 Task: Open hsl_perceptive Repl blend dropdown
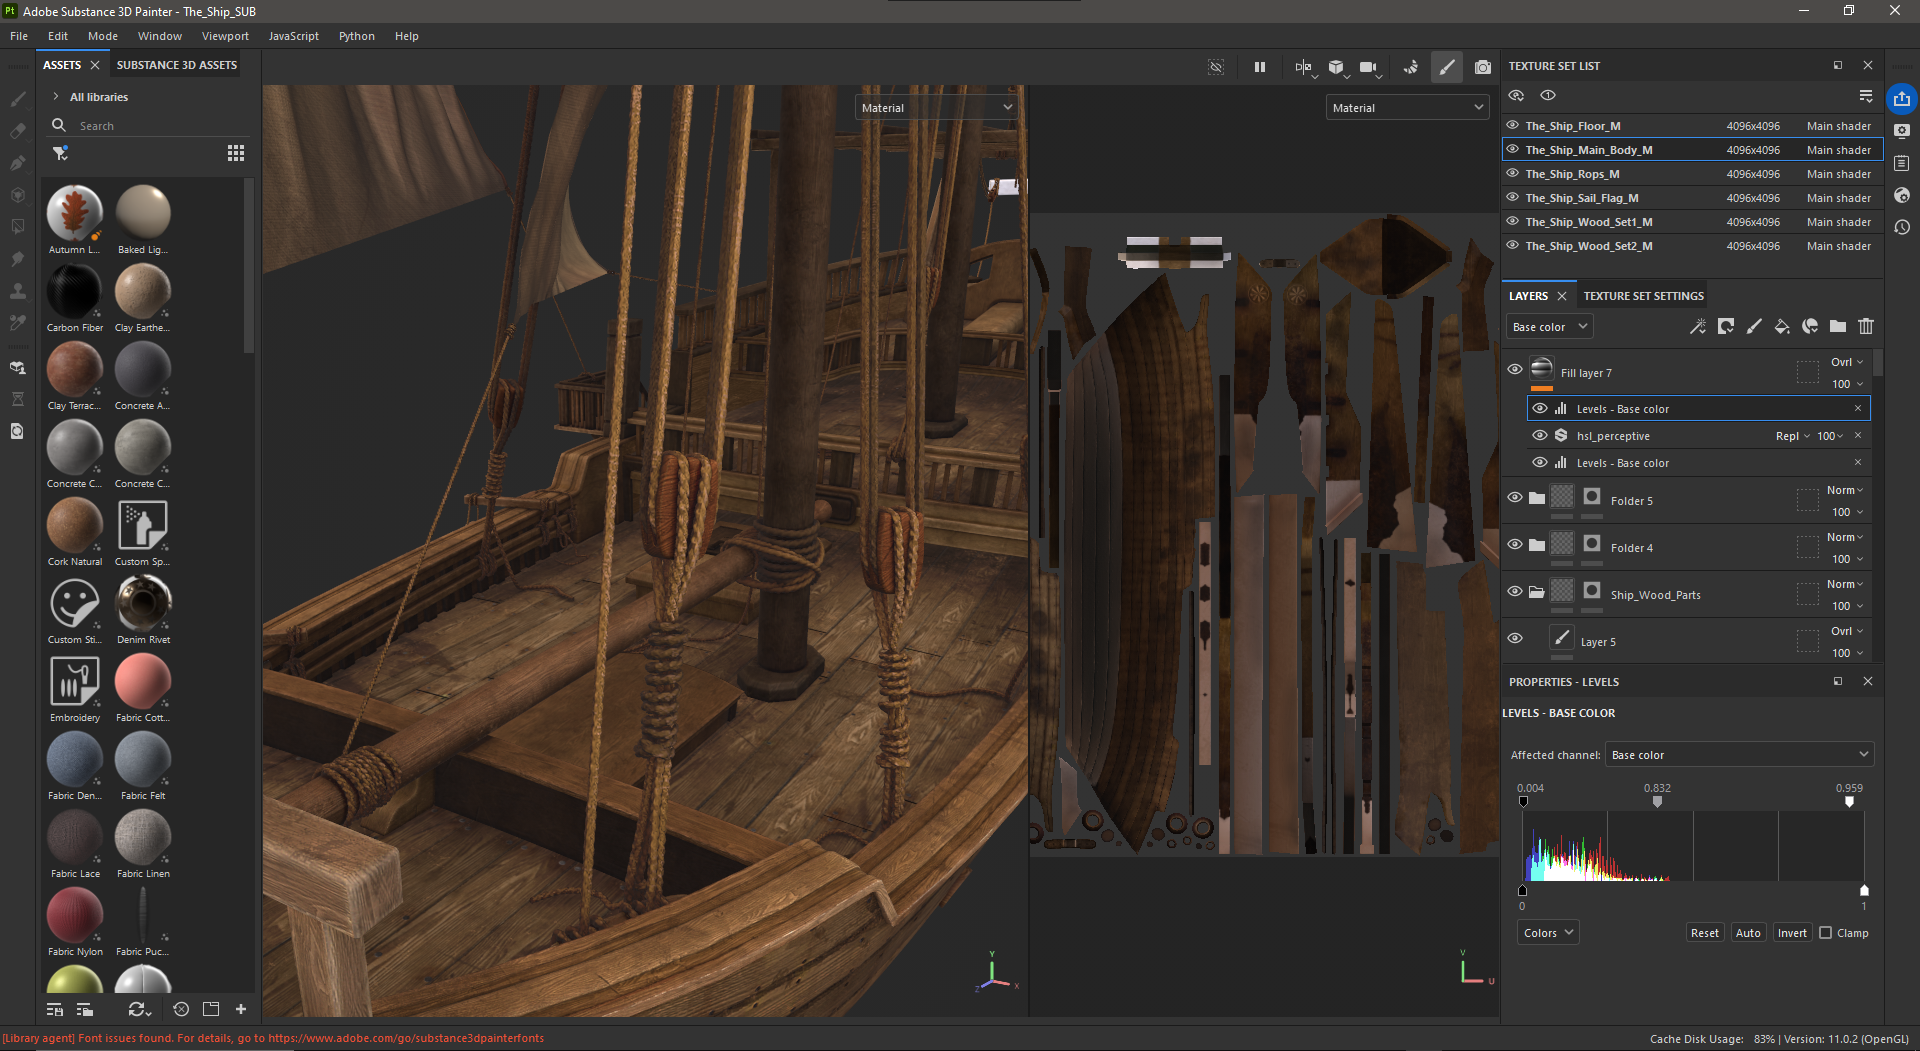(1793, 436)
